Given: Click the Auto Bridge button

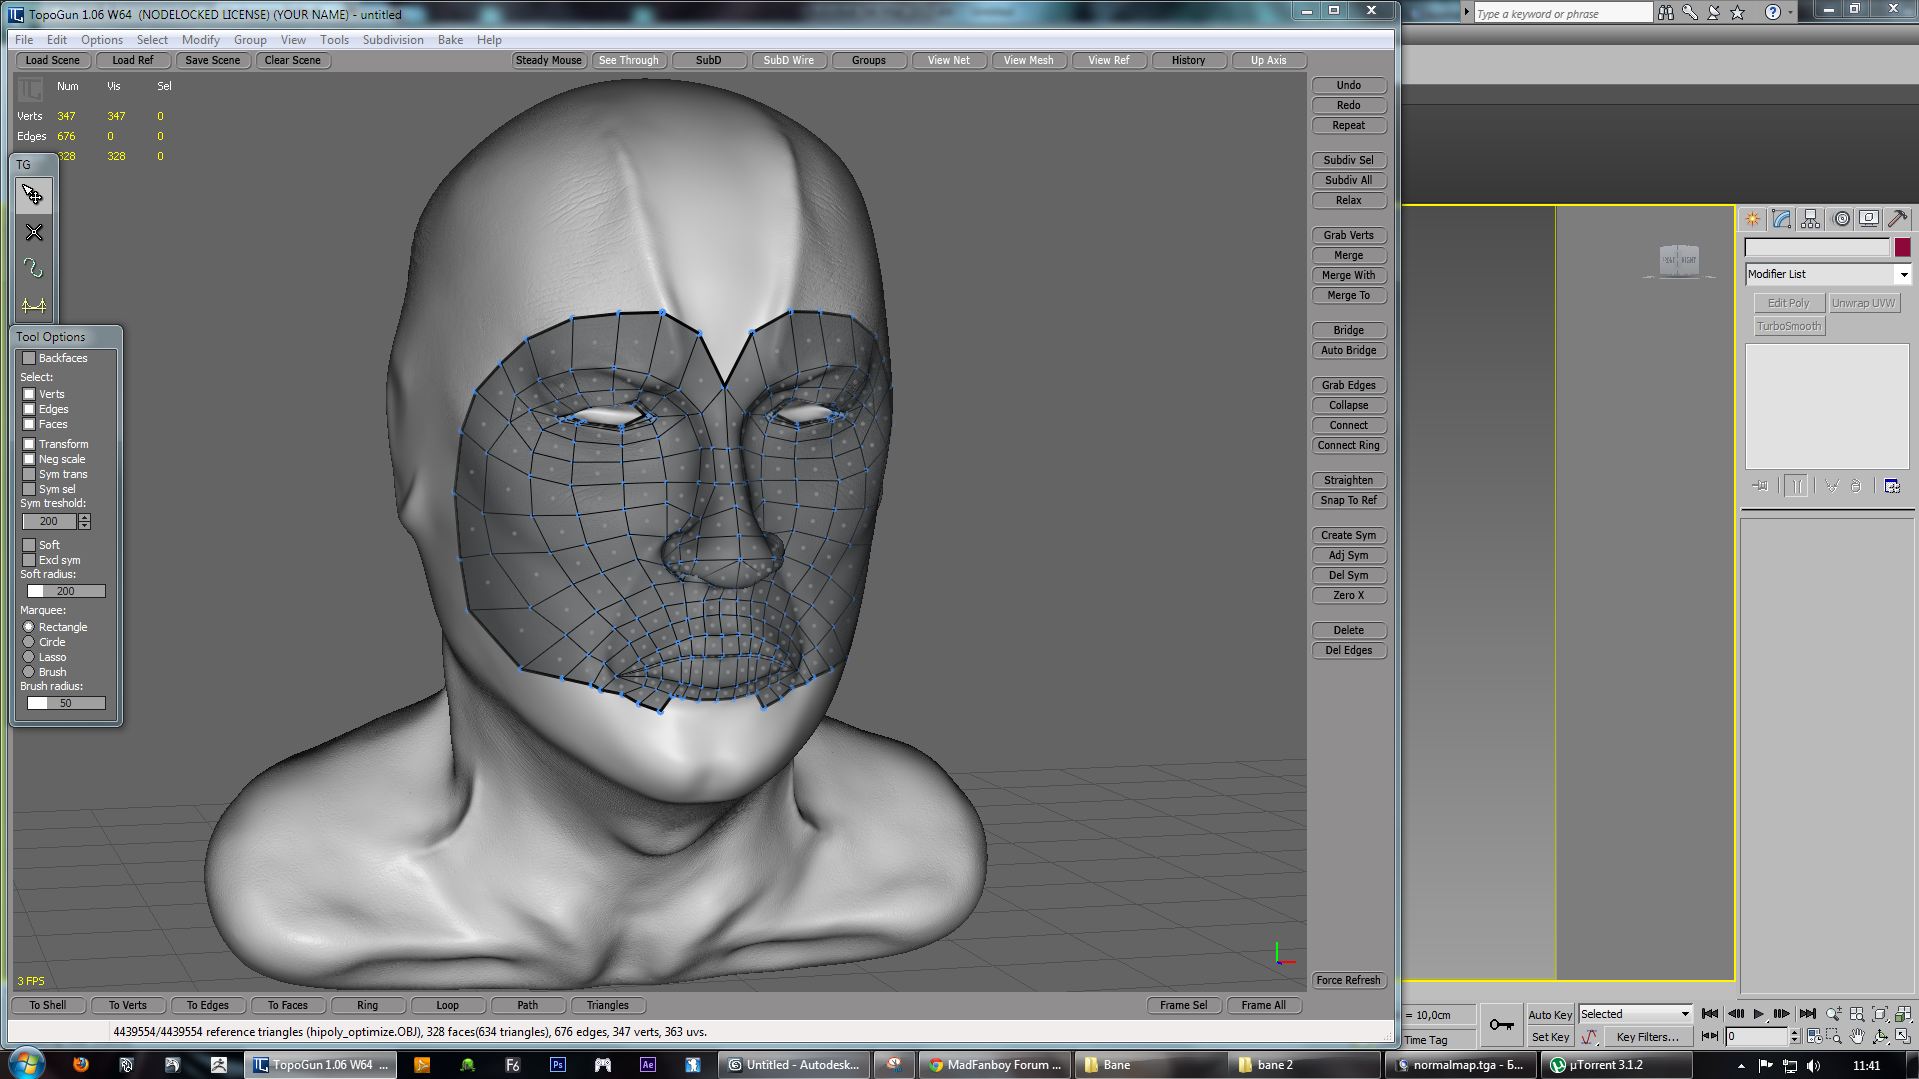Looking at the screenshot, I should click(x=1348, y=350).
